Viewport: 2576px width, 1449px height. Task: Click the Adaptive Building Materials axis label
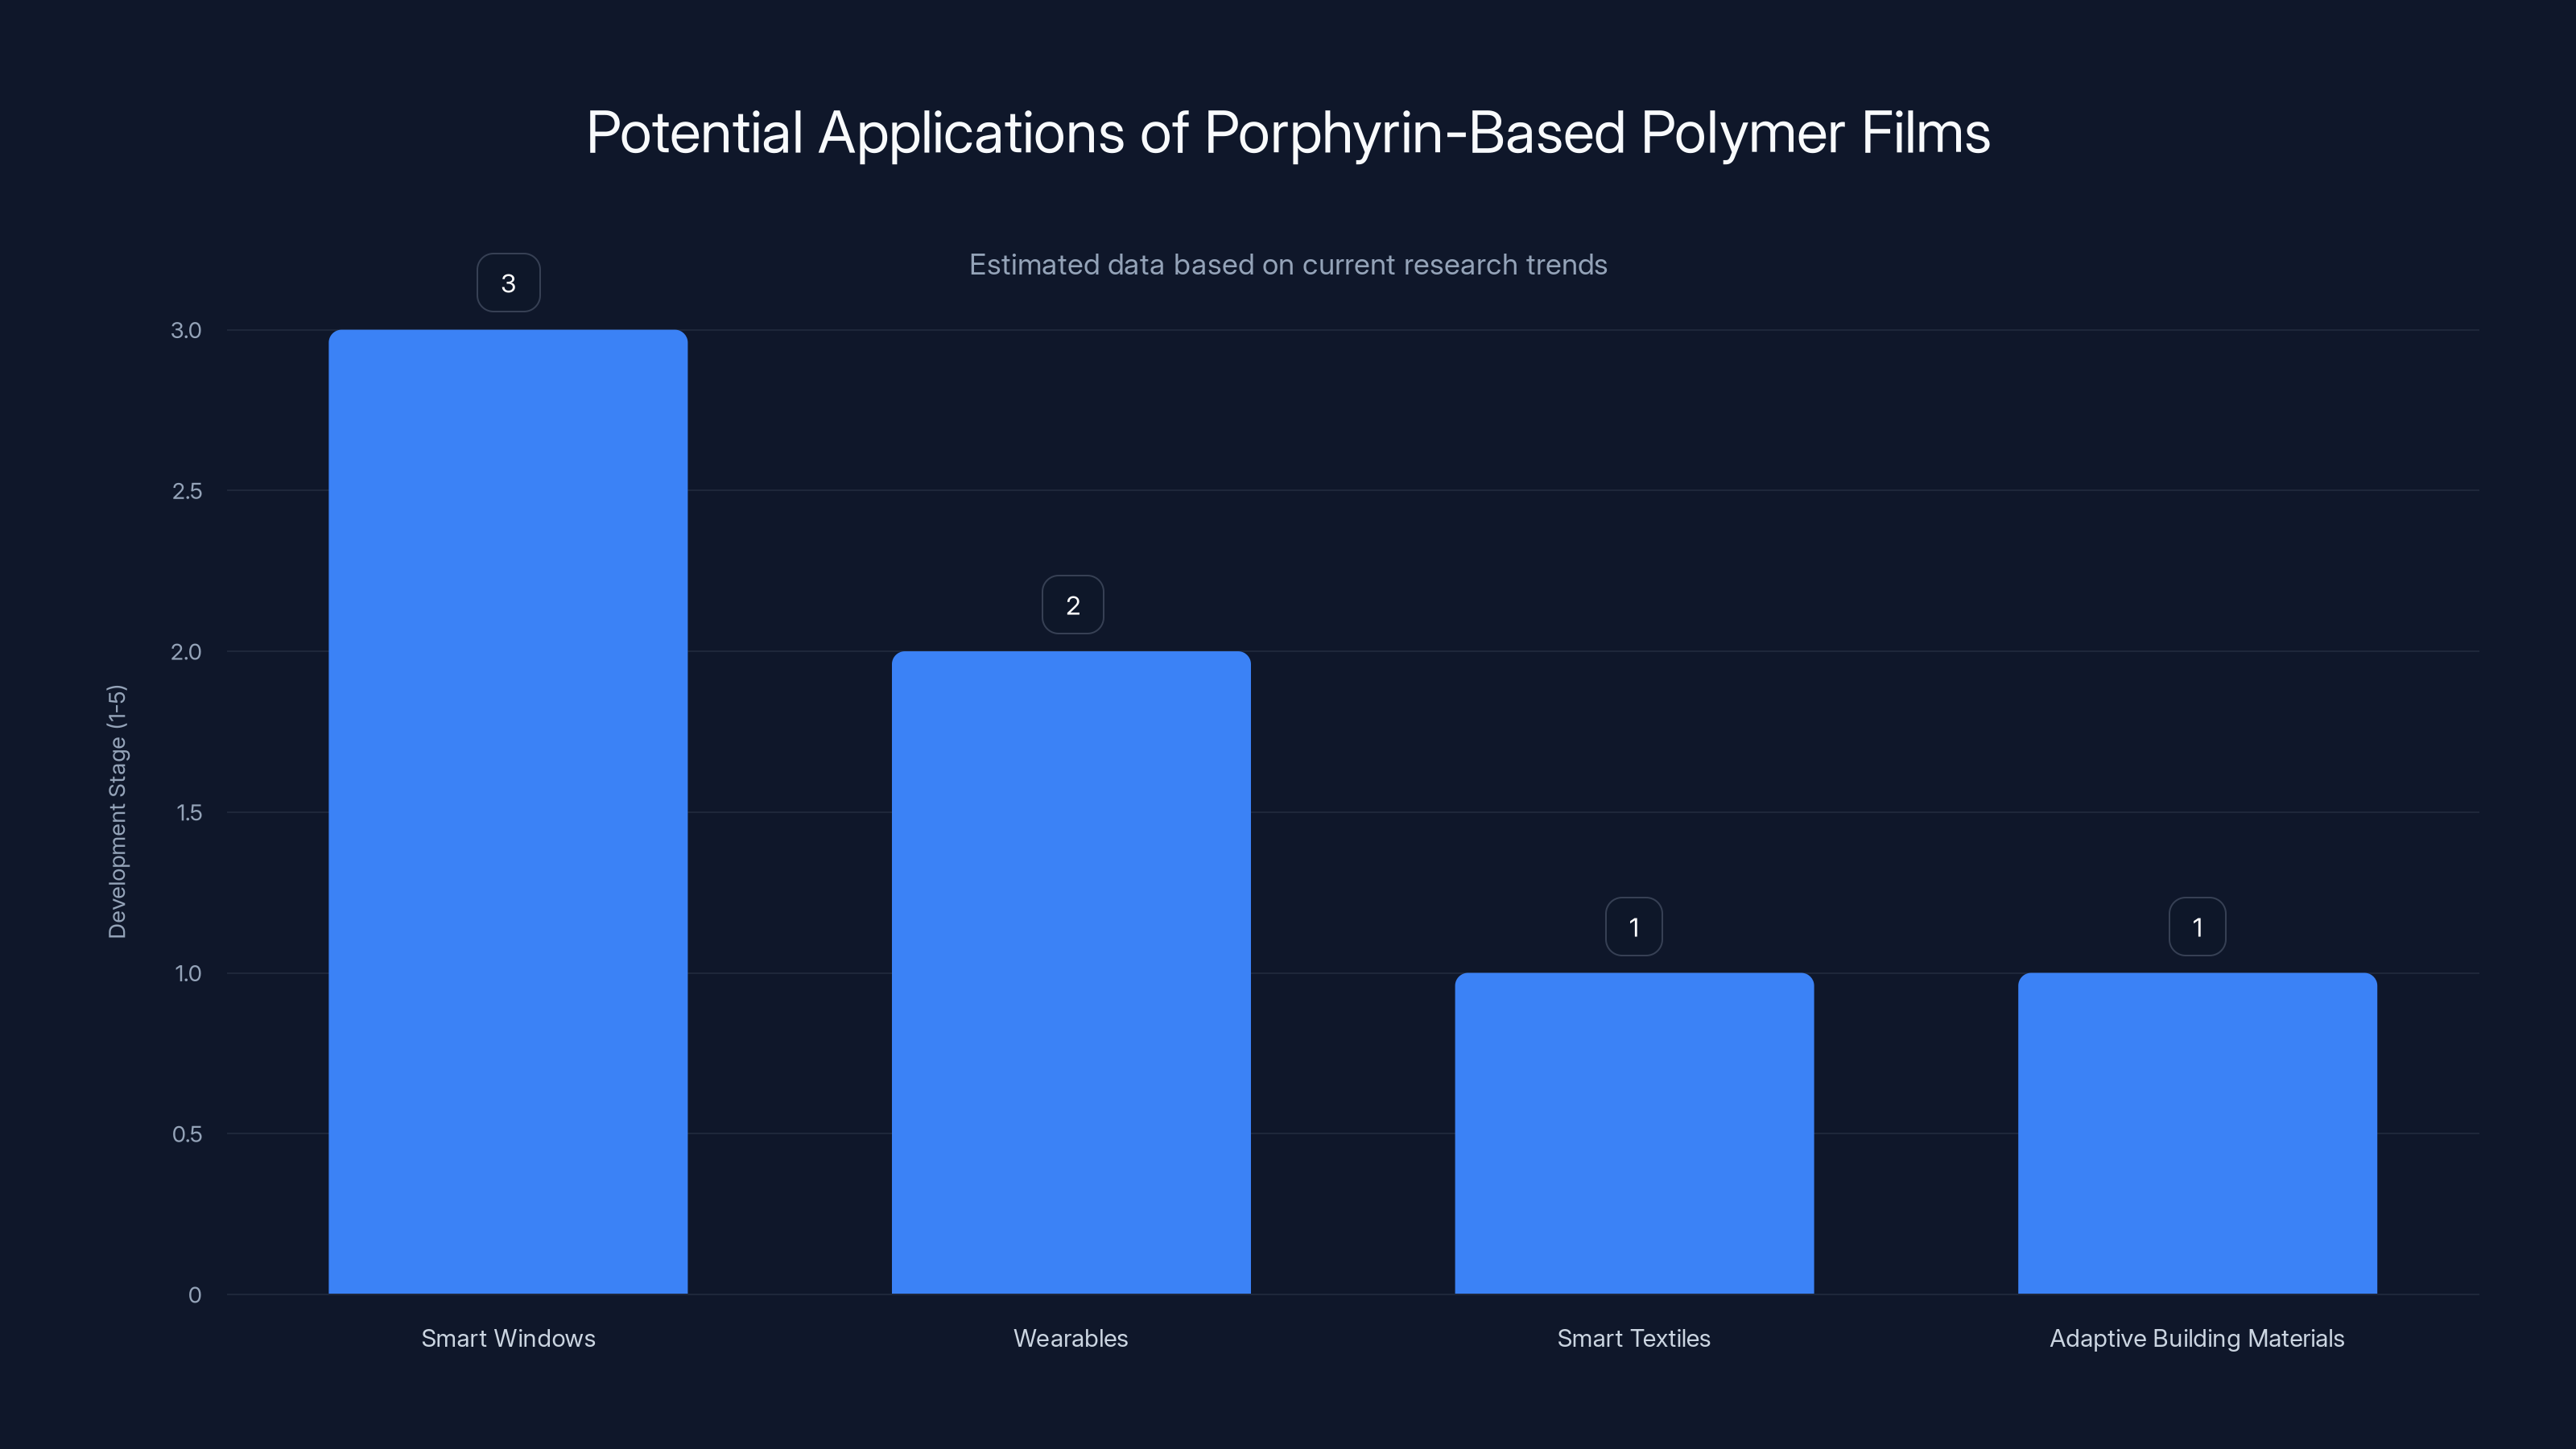pyautogui.click(x=2197, y=1338)
